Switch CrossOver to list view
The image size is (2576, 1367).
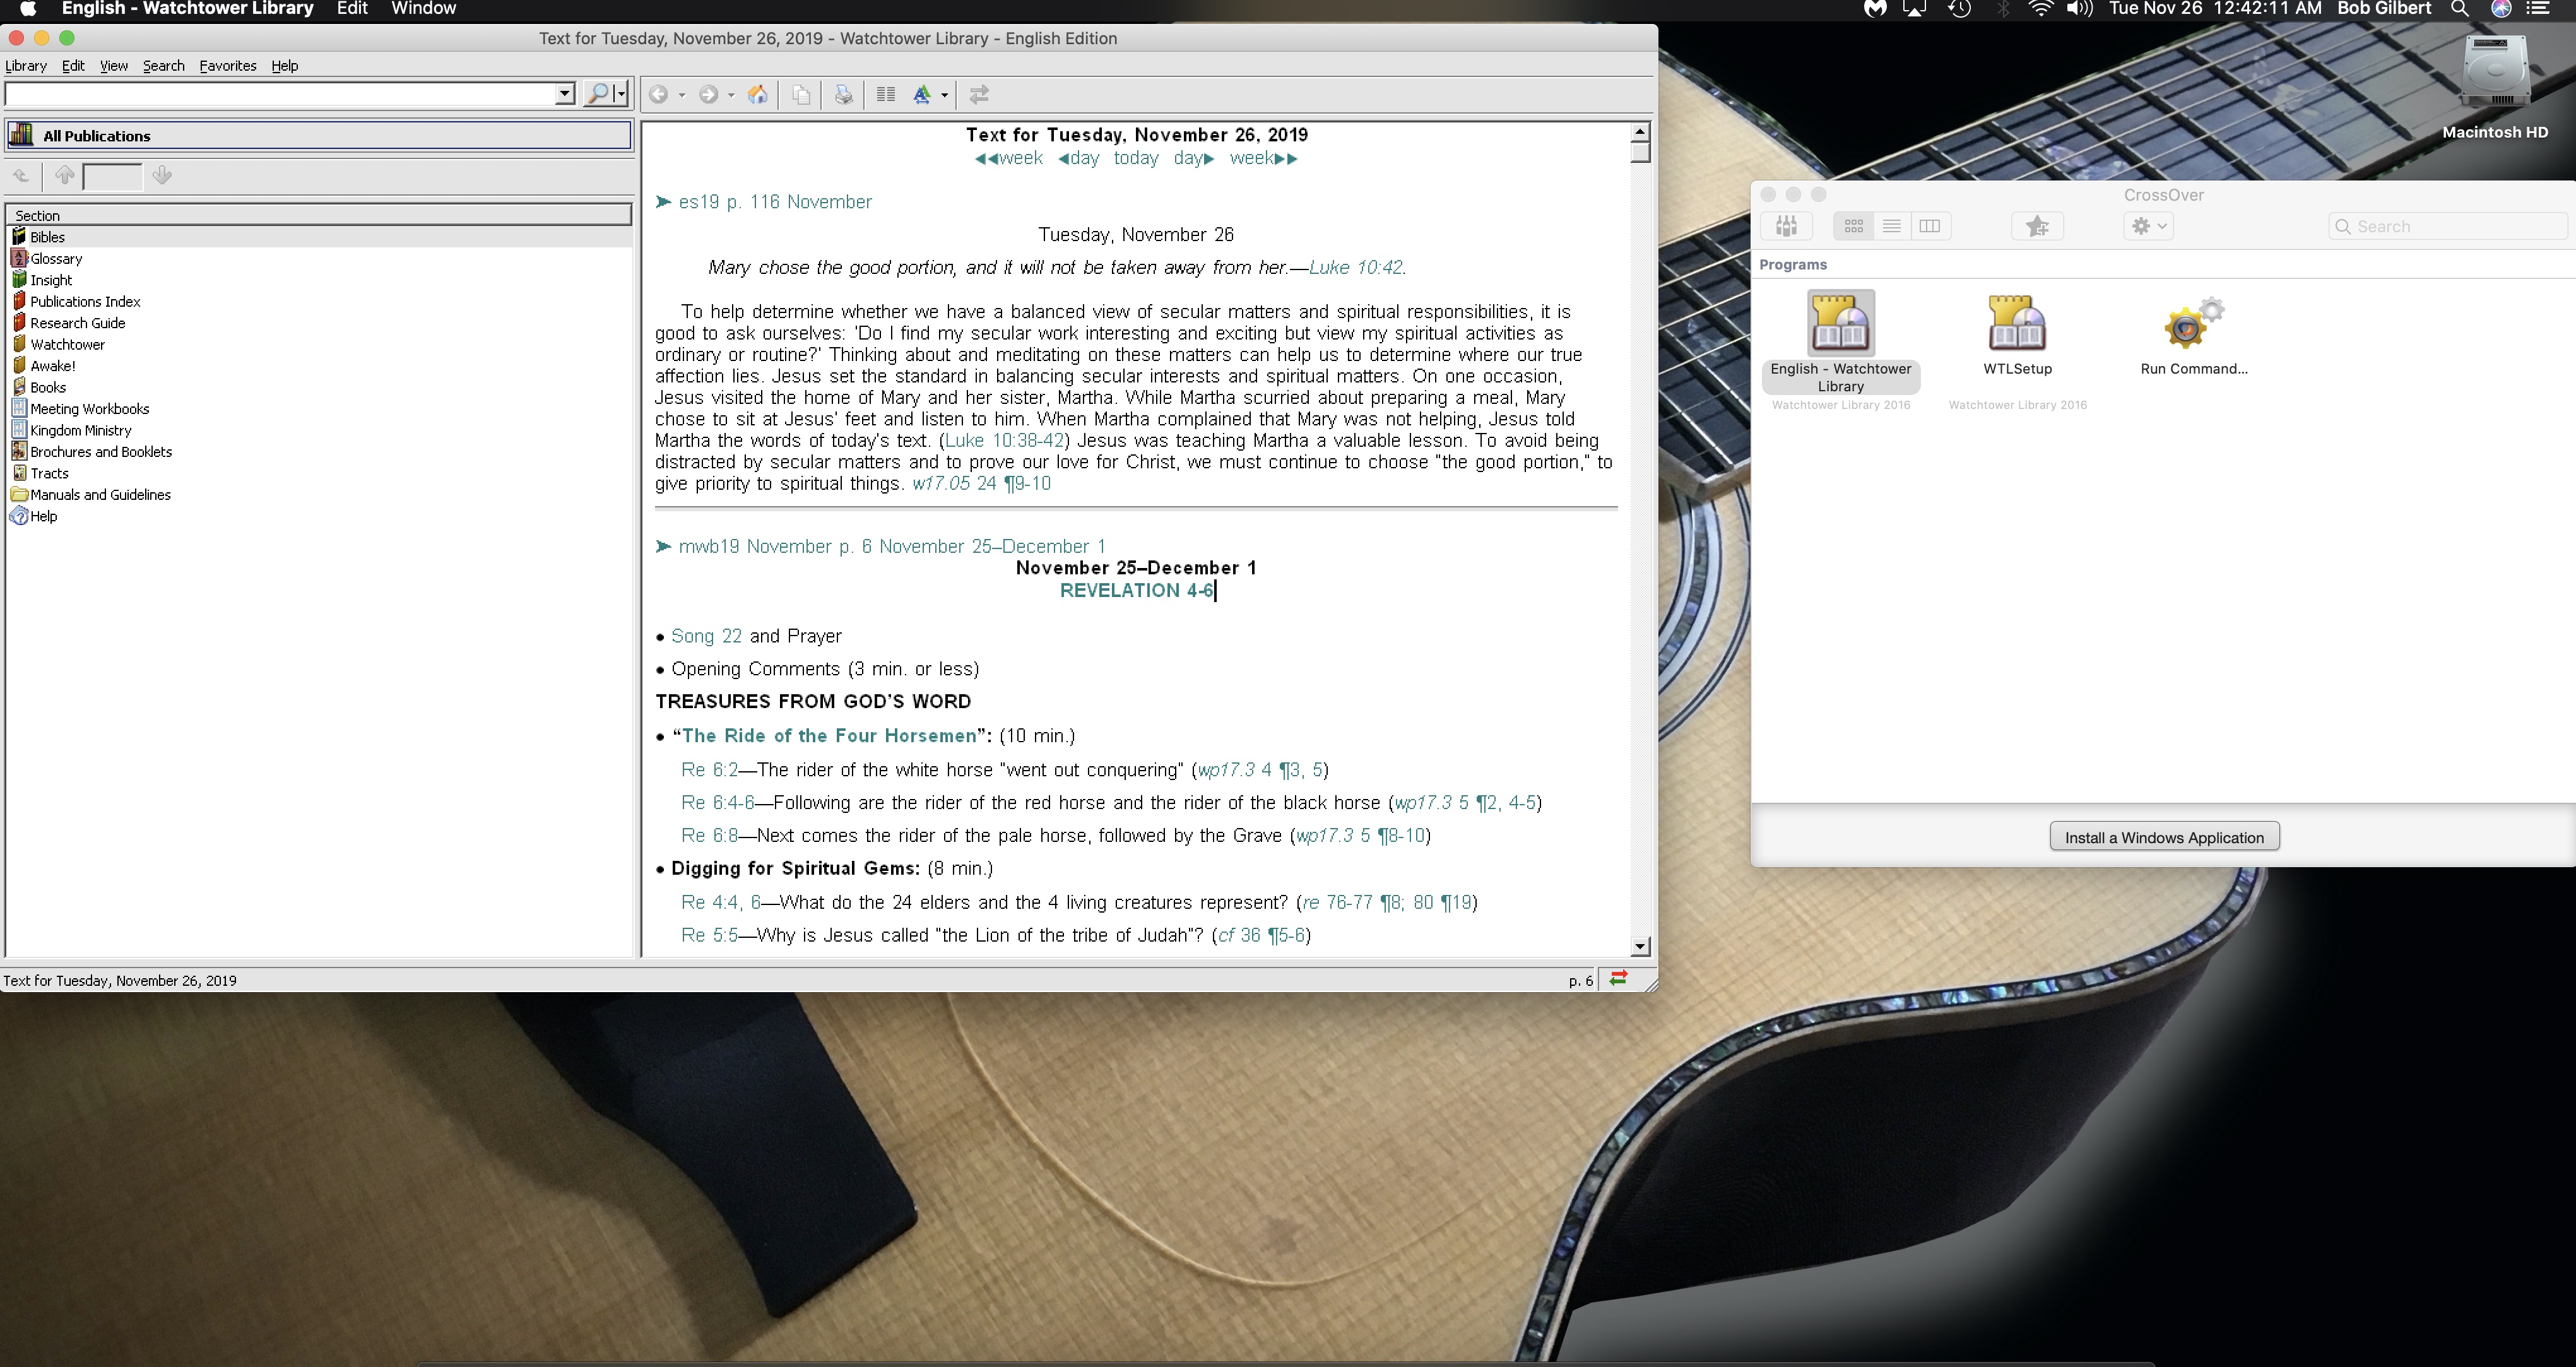(1891, 226)
